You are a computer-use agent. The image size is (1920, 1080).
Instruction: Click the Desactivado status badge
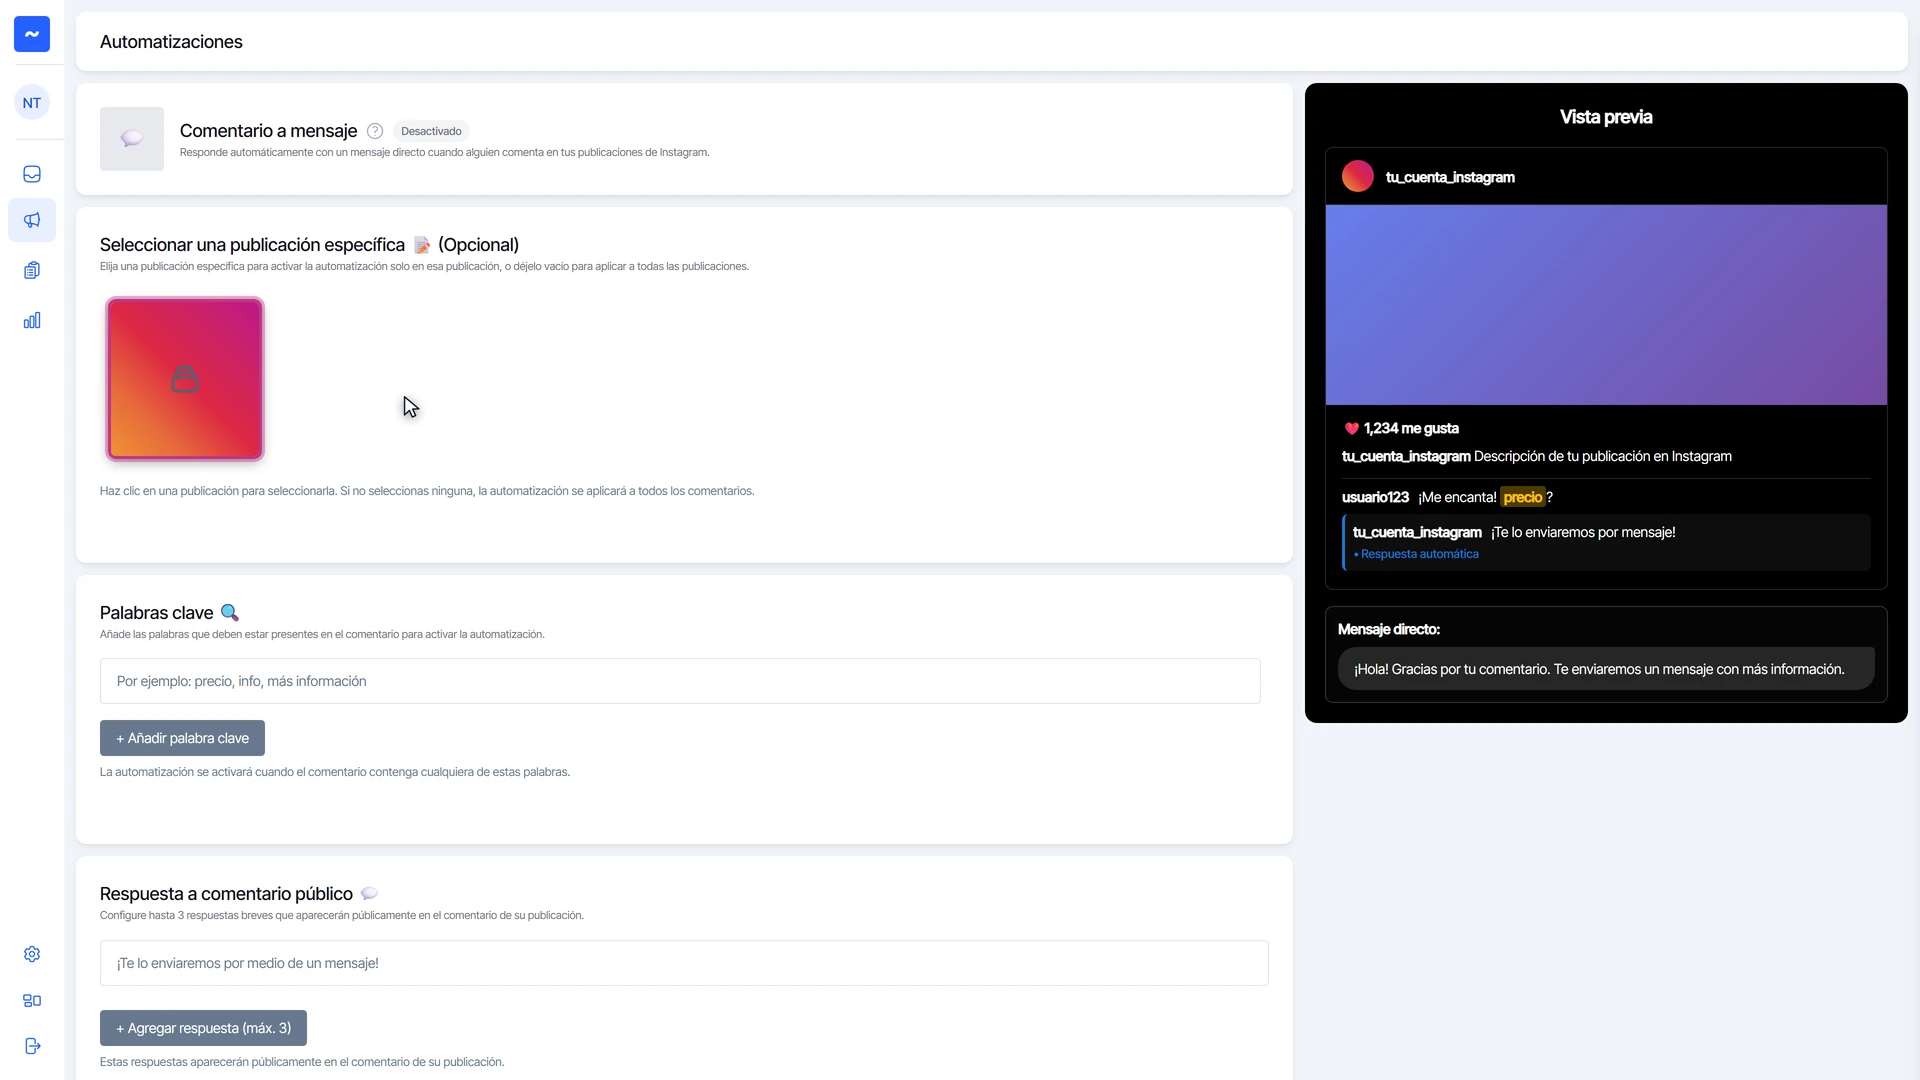tap(431, 131)
